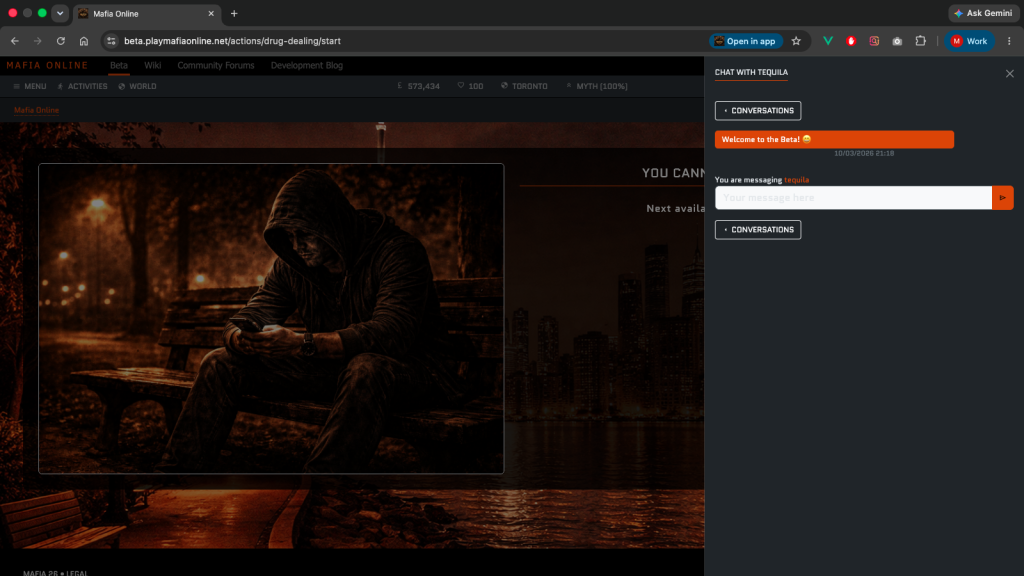Open a new browser tab
1024x576 pixels.
(x=234, y=13)
